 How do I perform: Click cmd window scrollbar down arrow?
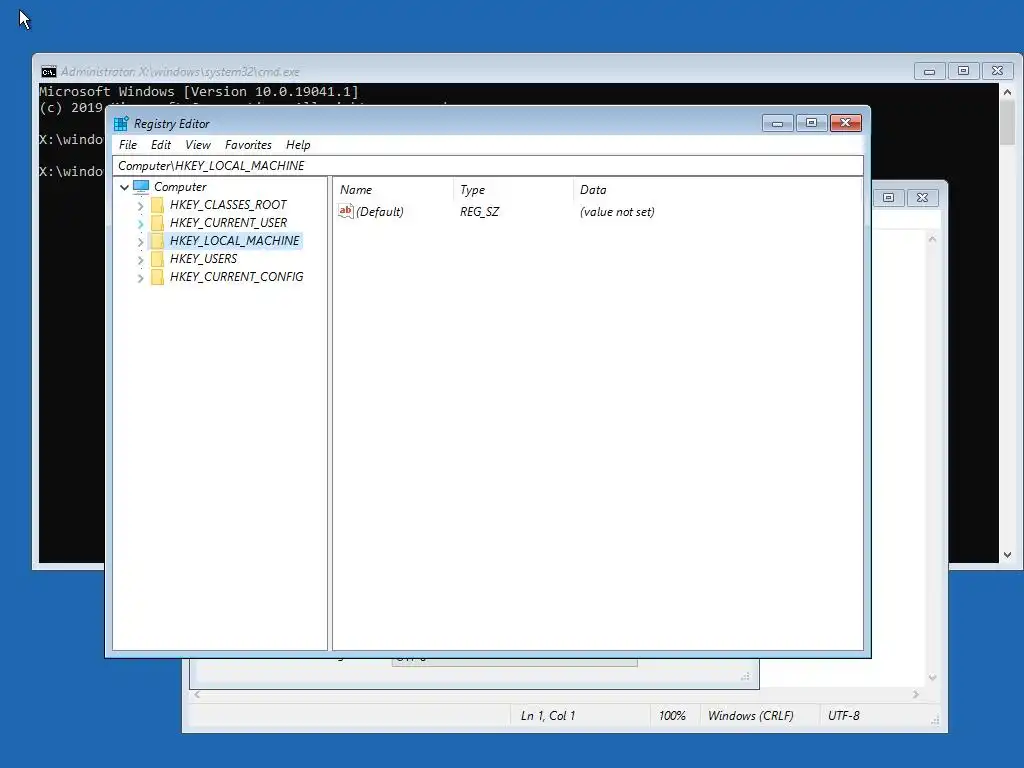[1008, 554]
